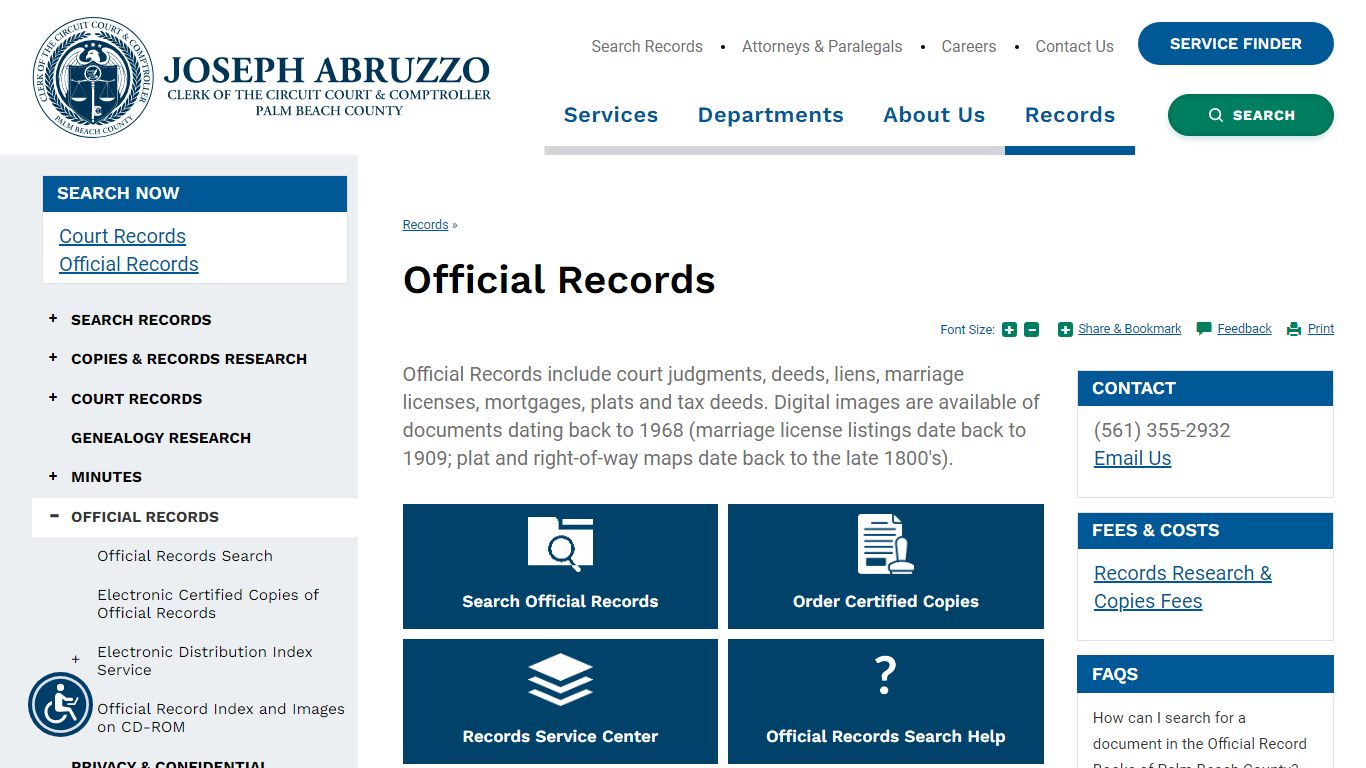Viewport: 1366px width, 768px height.
Task: Open the Careers top link
Action: (x=969, y=46)
